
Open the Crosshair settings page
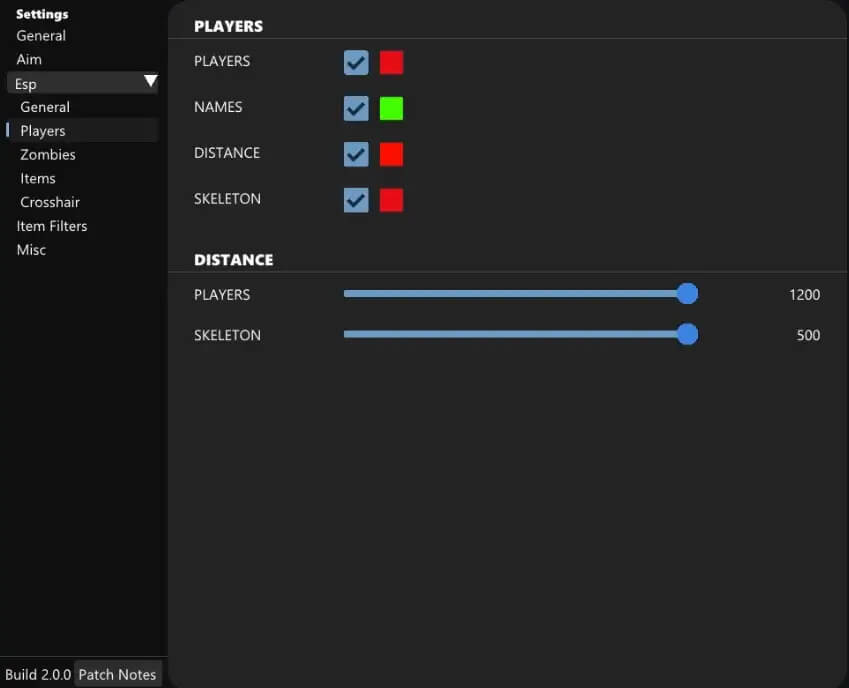(x=50, y=202)
